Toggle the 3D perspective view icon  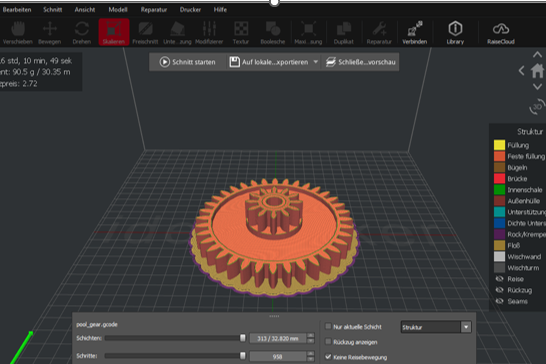(537, 107)
